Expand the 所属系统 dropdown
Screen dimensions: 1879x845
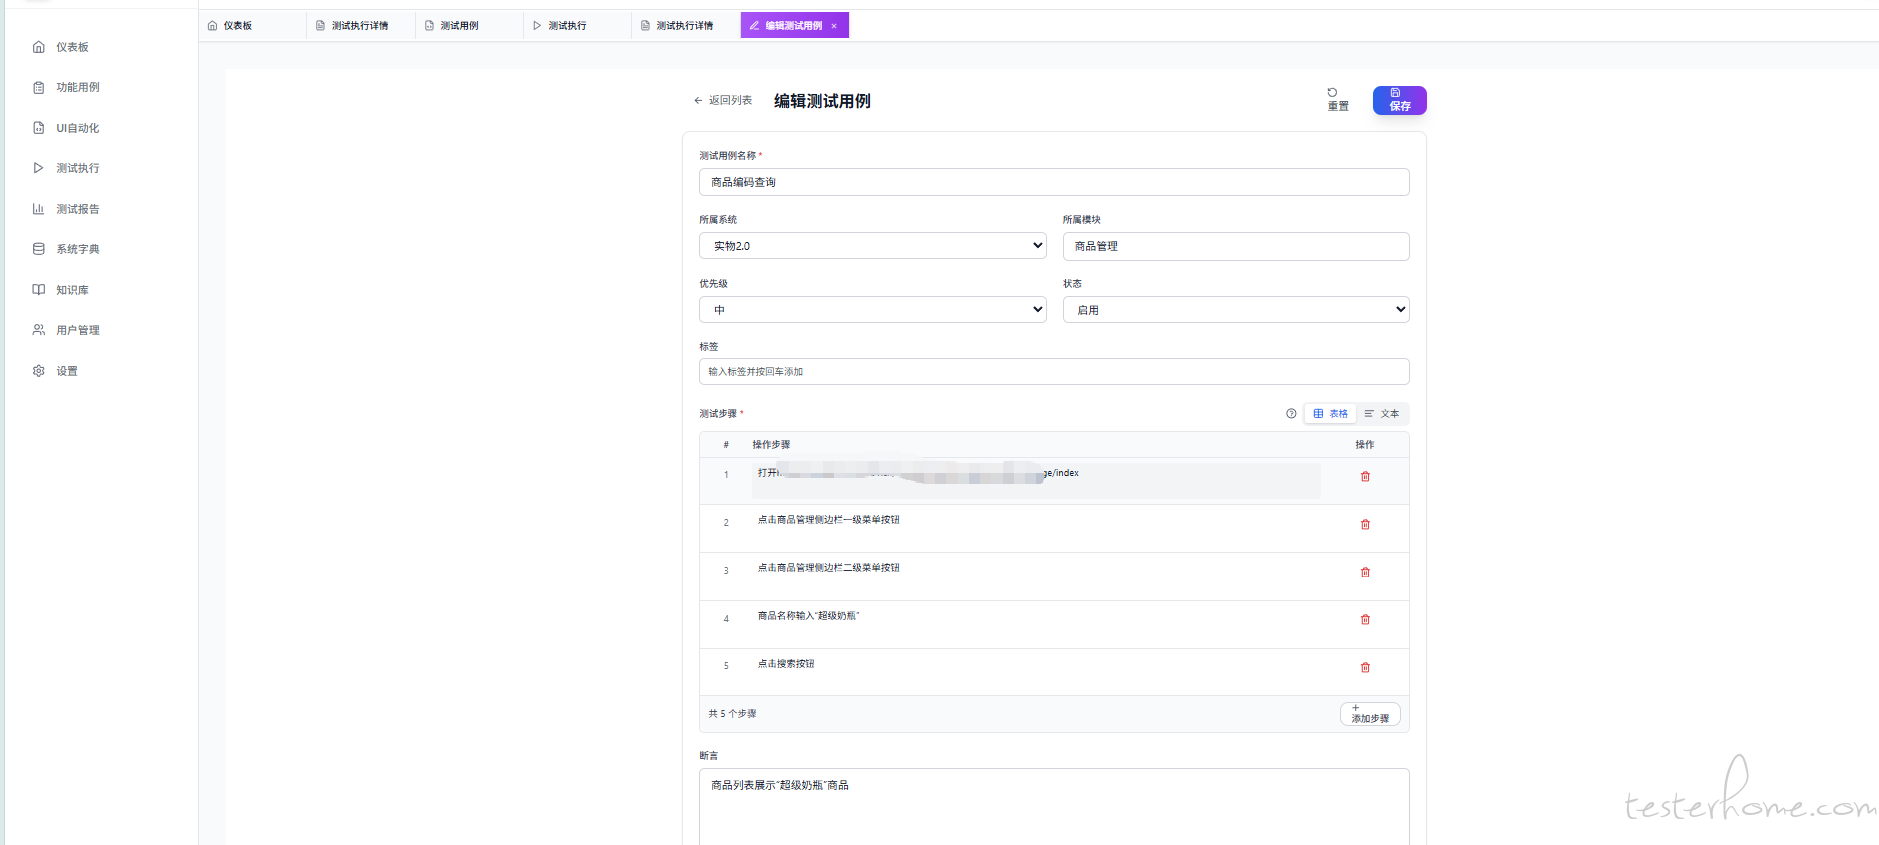click(872, 246)
